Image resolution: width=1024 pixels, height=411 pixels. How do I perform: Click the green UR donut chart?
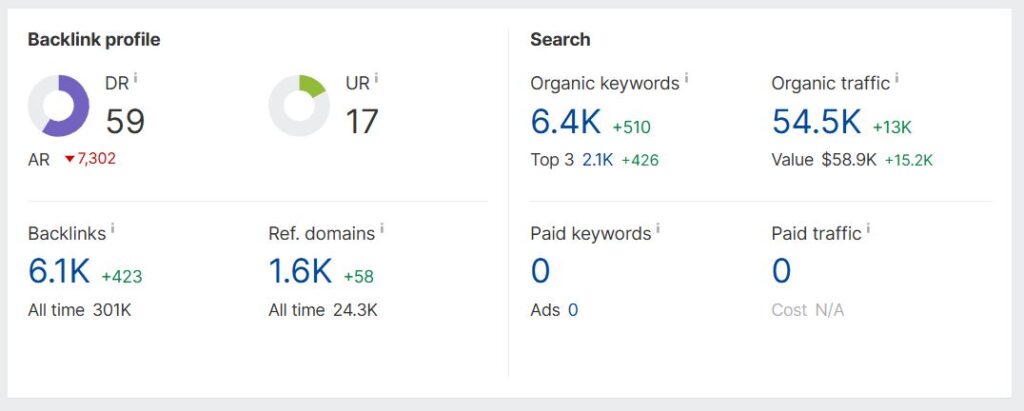pyautogui.click(x=299, y=106)
